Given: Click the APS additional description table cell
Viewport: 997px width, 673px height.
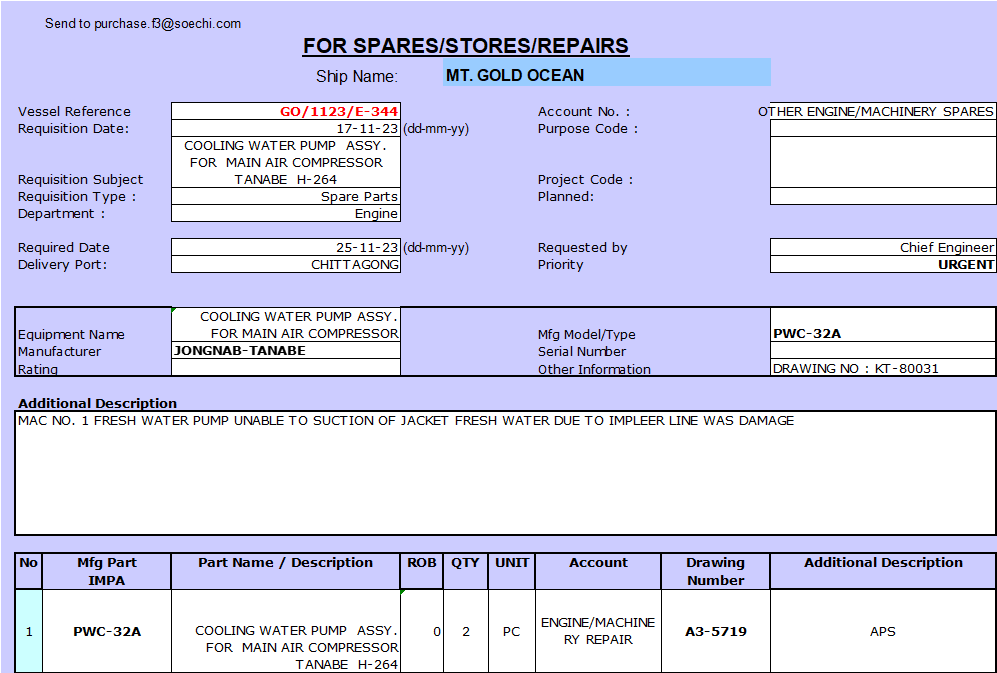Looking at the screenshot, I should 882,632.
